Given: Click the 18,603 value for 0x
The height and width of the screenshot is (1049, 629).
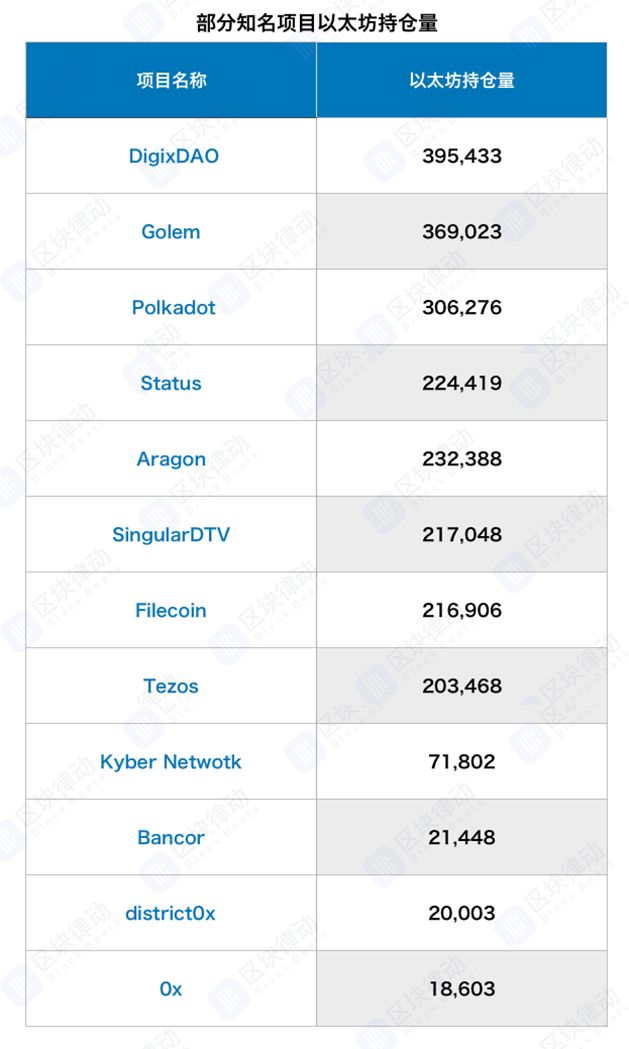Looking at the screenshot, I should coord(461,989).
